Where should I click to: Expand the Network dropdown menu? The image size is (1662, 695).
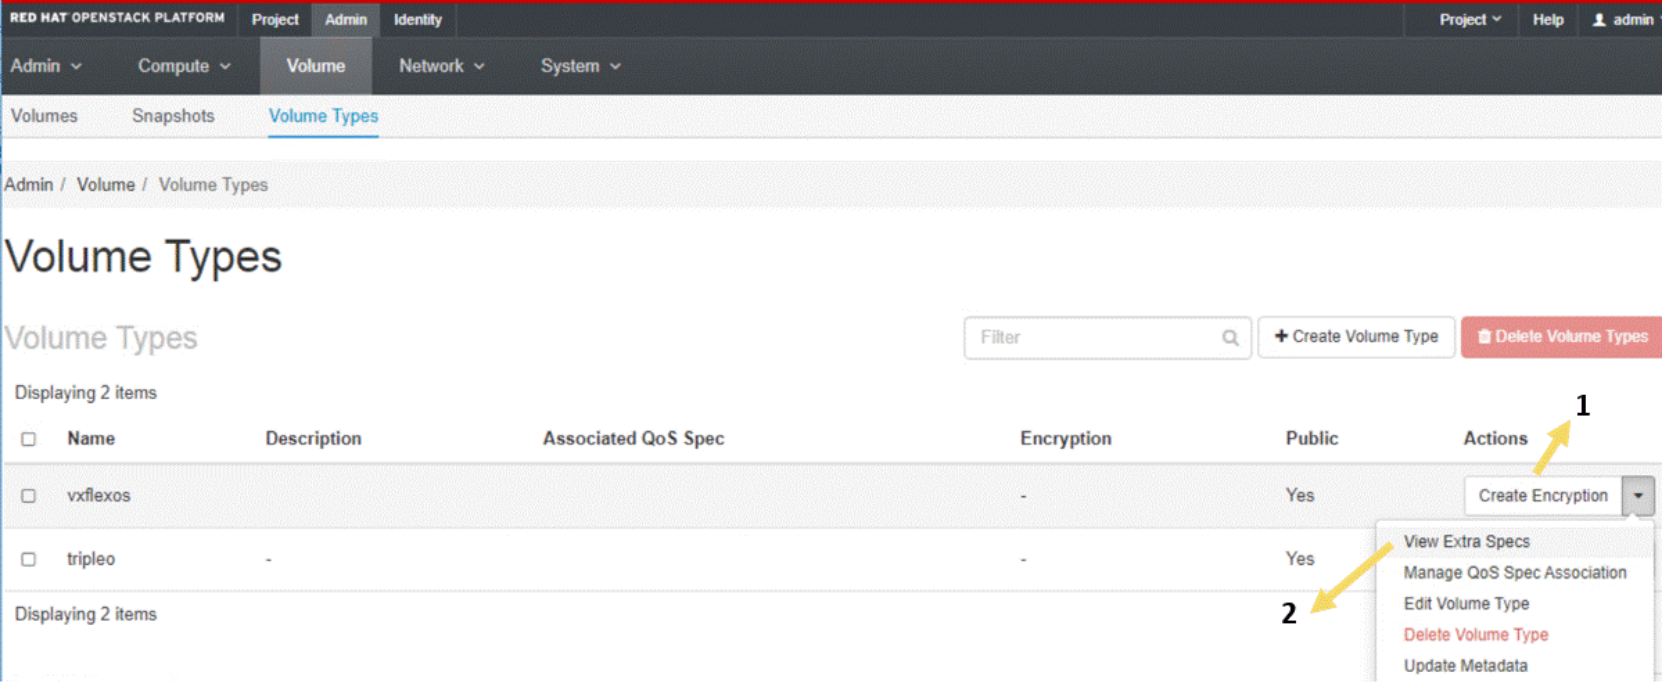pos(441,66)
